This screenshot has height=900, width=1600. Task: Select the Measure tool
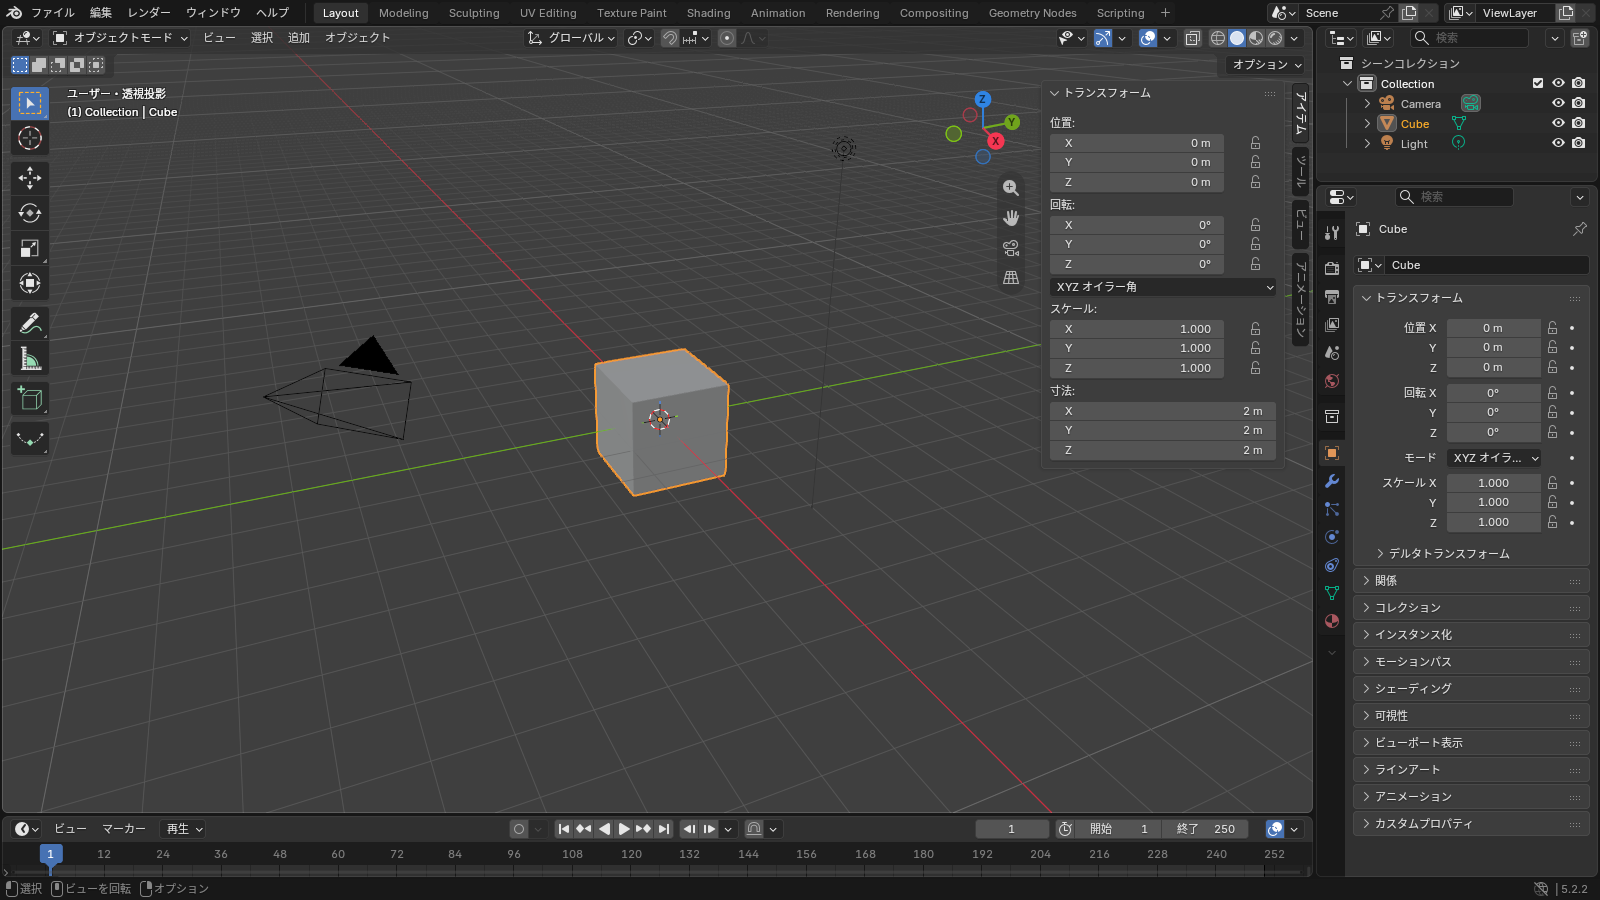click(30, 359)
